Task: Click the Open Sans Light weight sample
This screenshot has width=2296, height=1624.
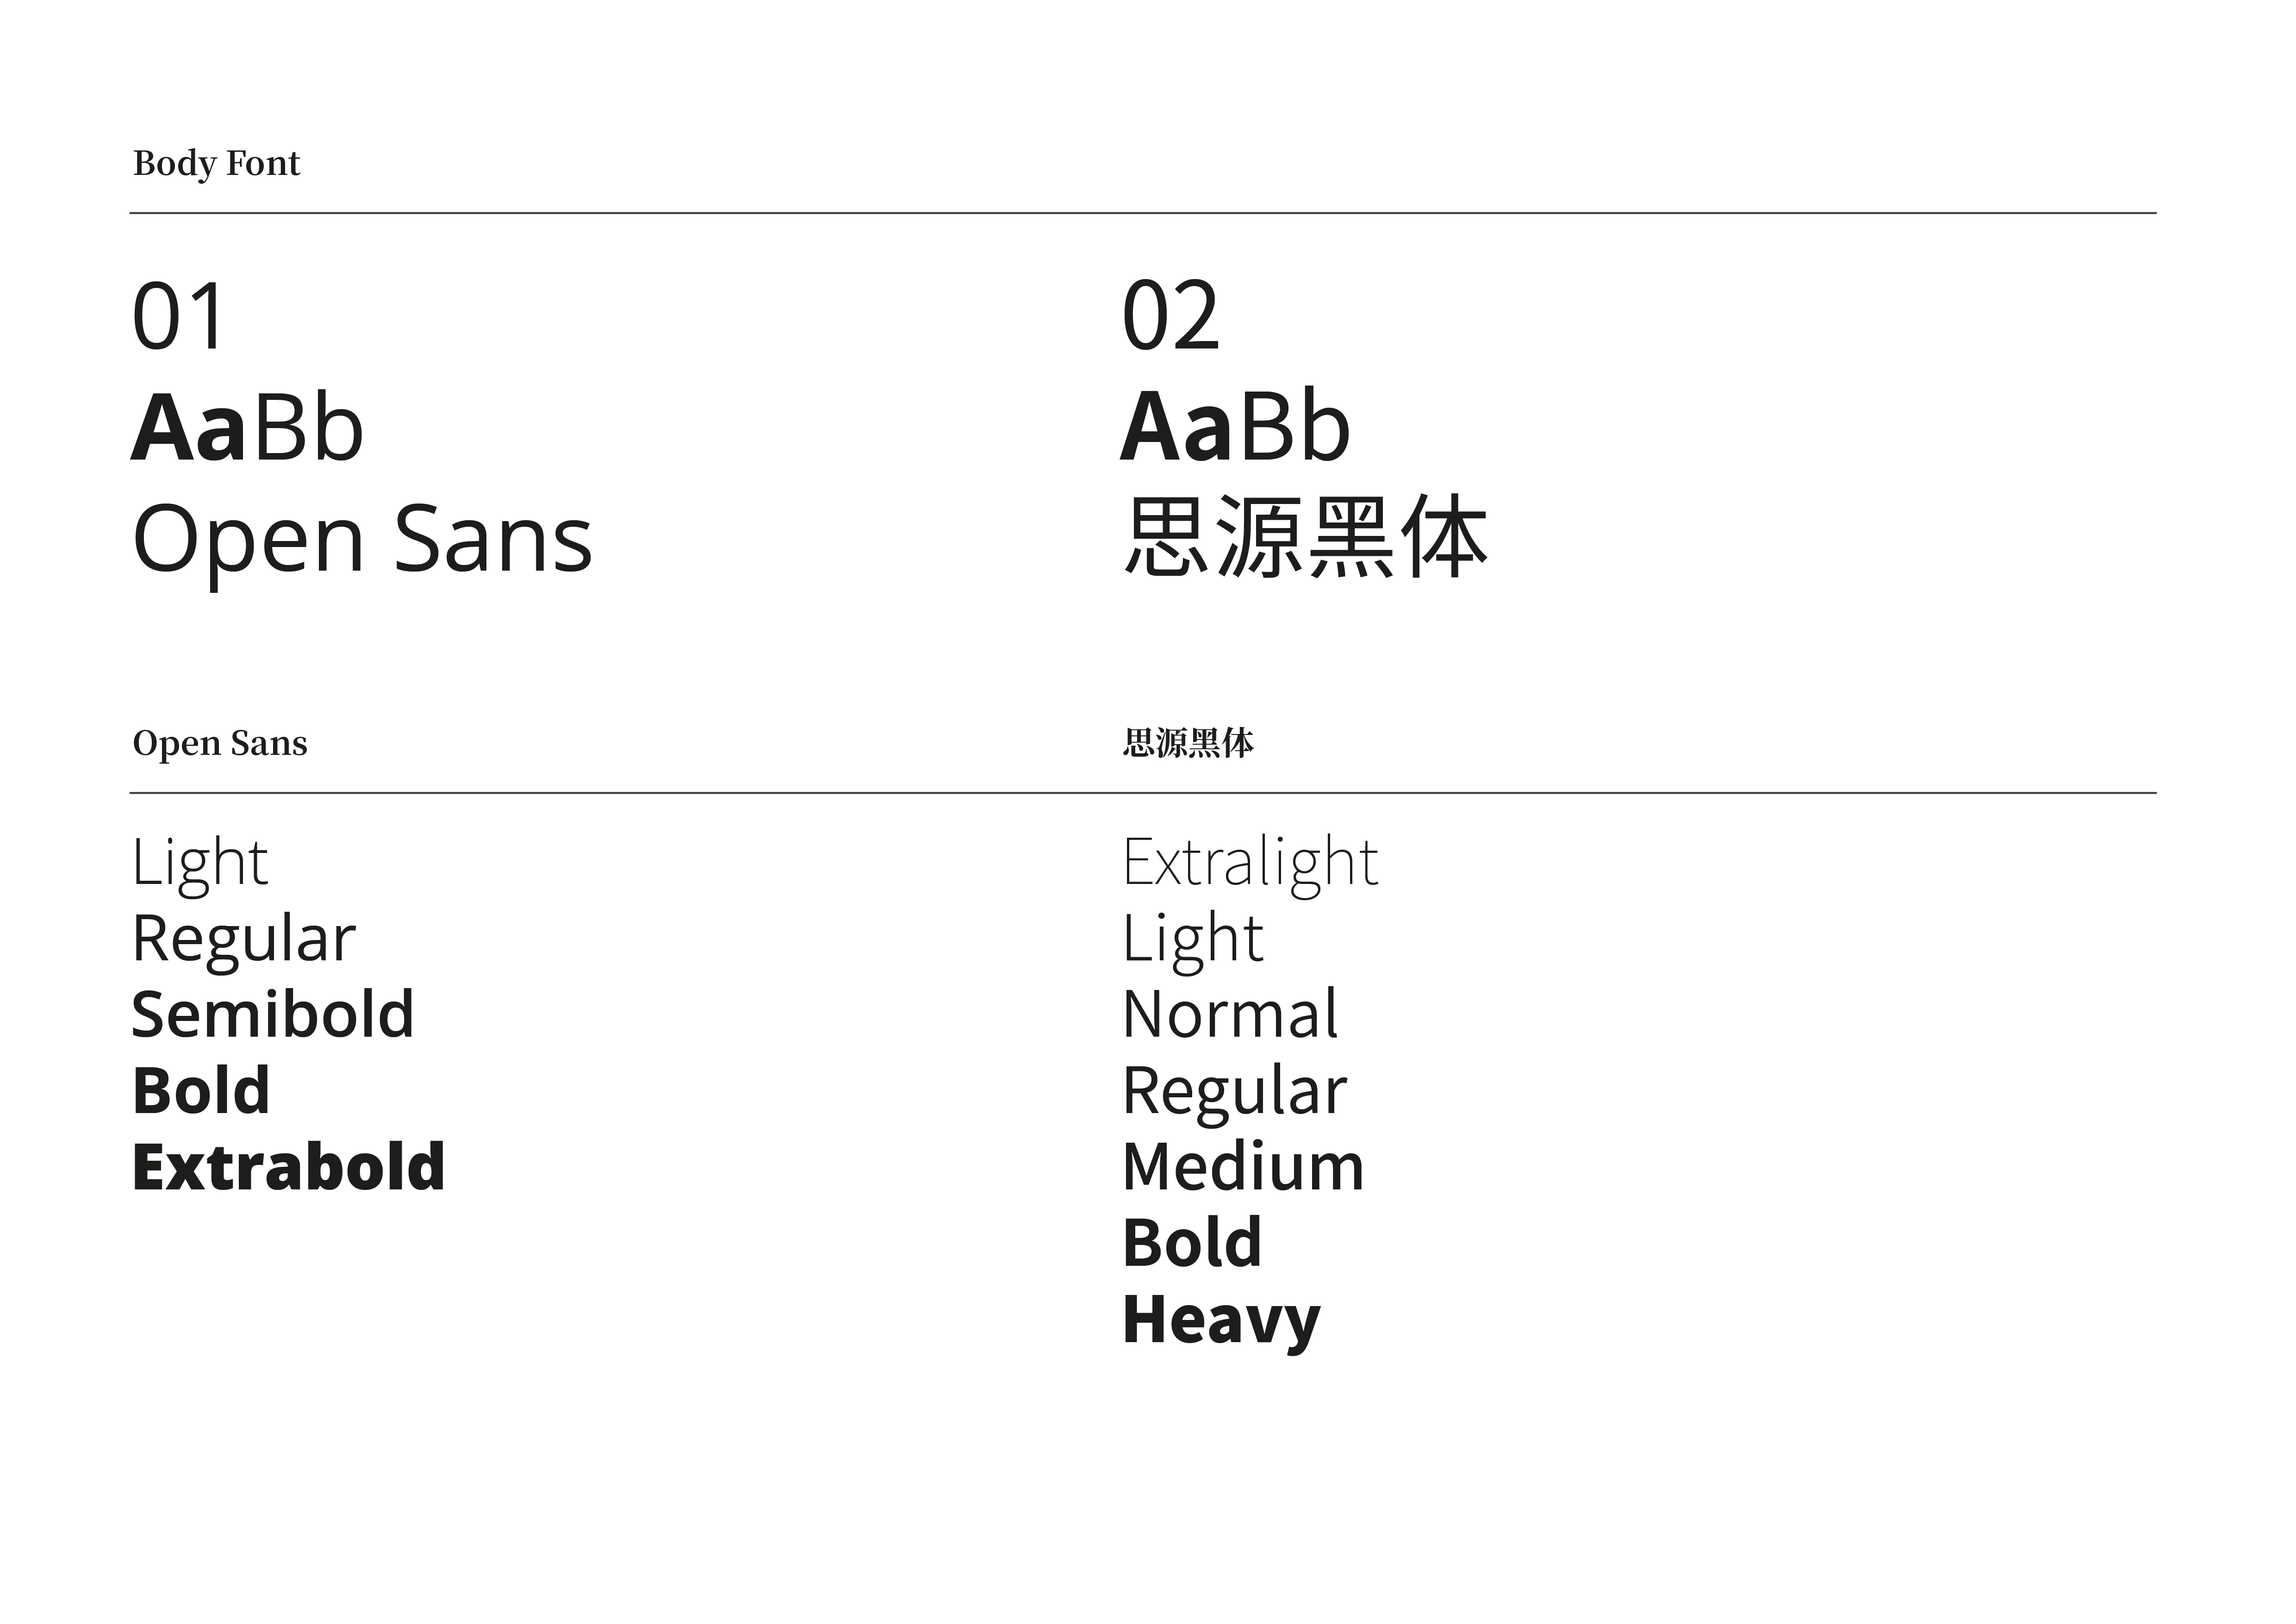Action: [x=200, y=862]
